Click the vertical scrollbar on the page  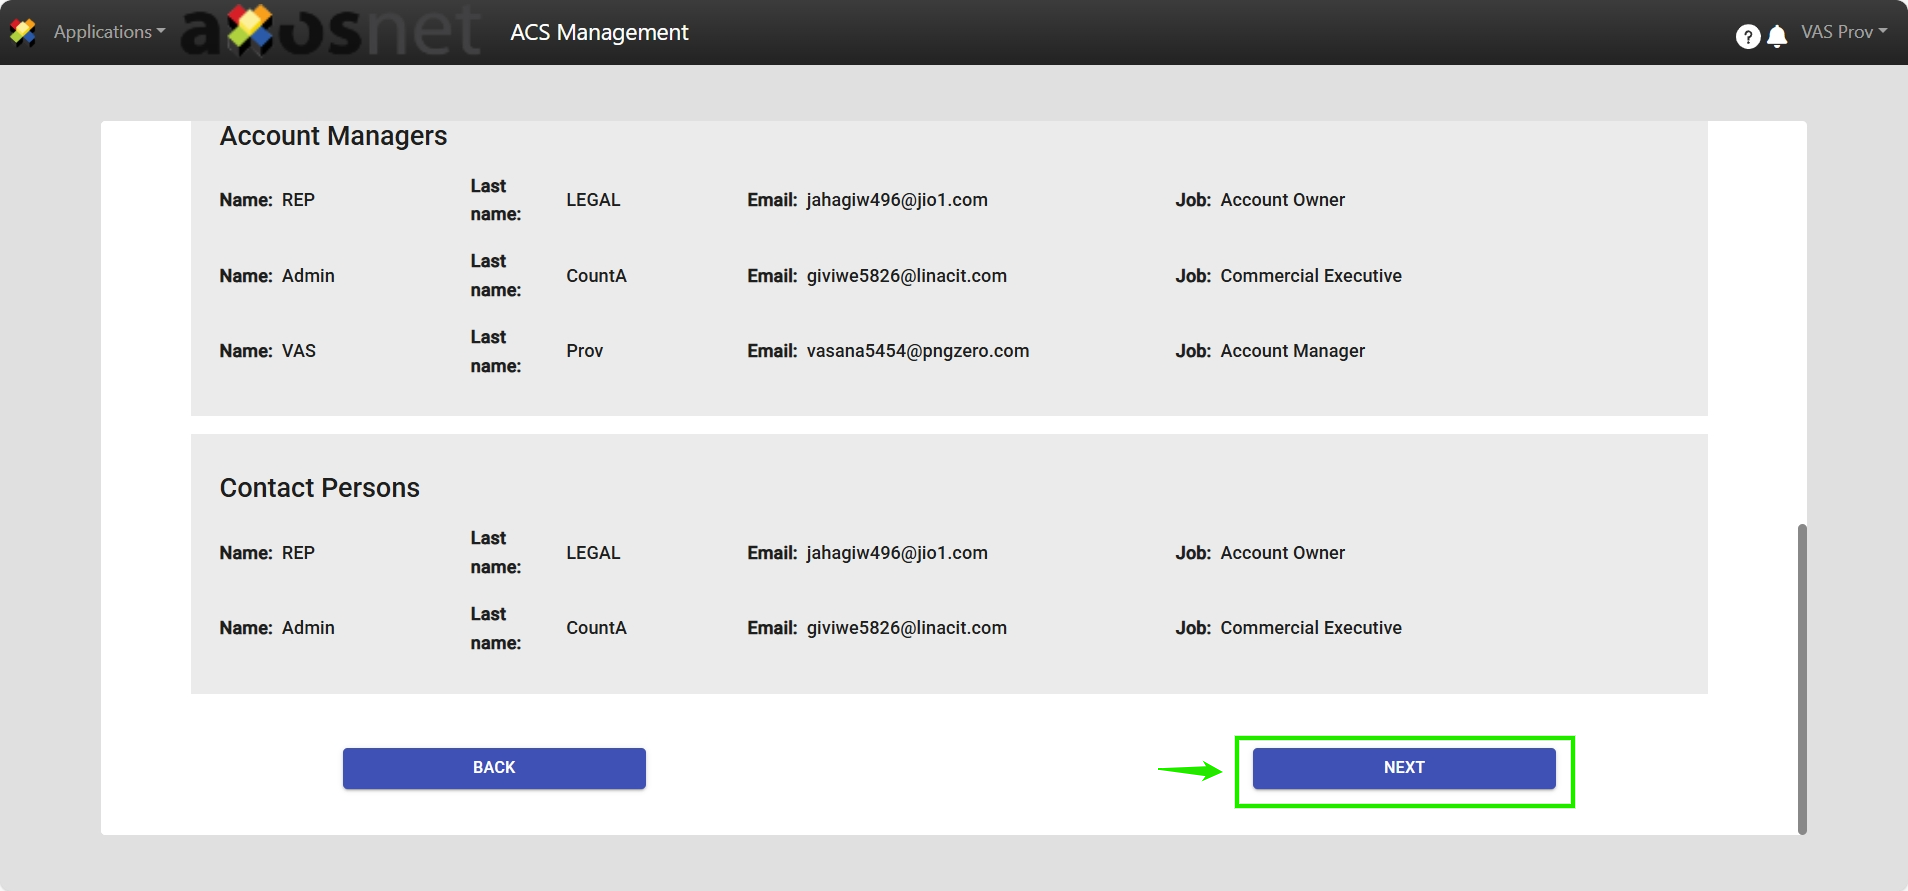(x=1802, y=678)
